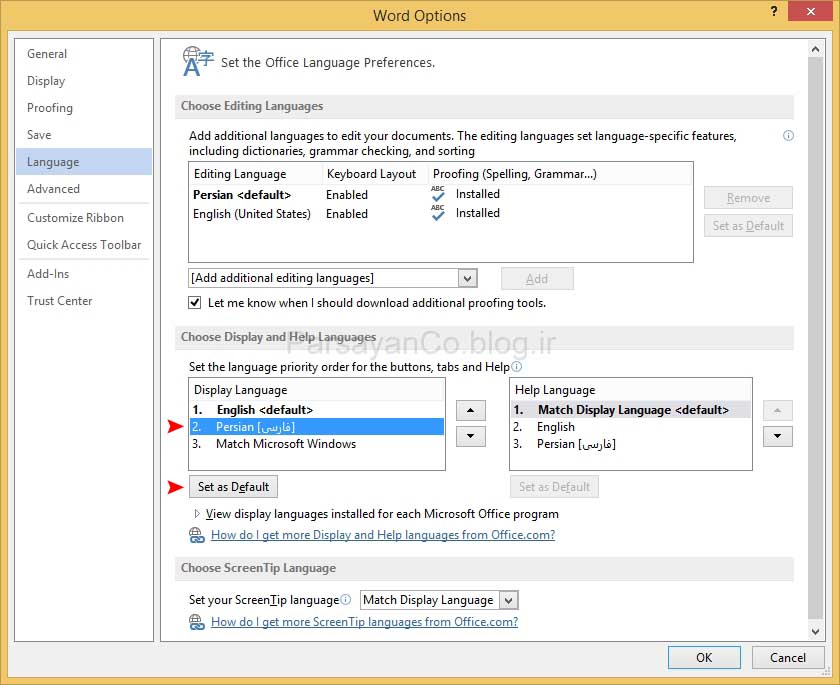Move display language up with arrow button

pyautogui.click(x=470, y=410)
